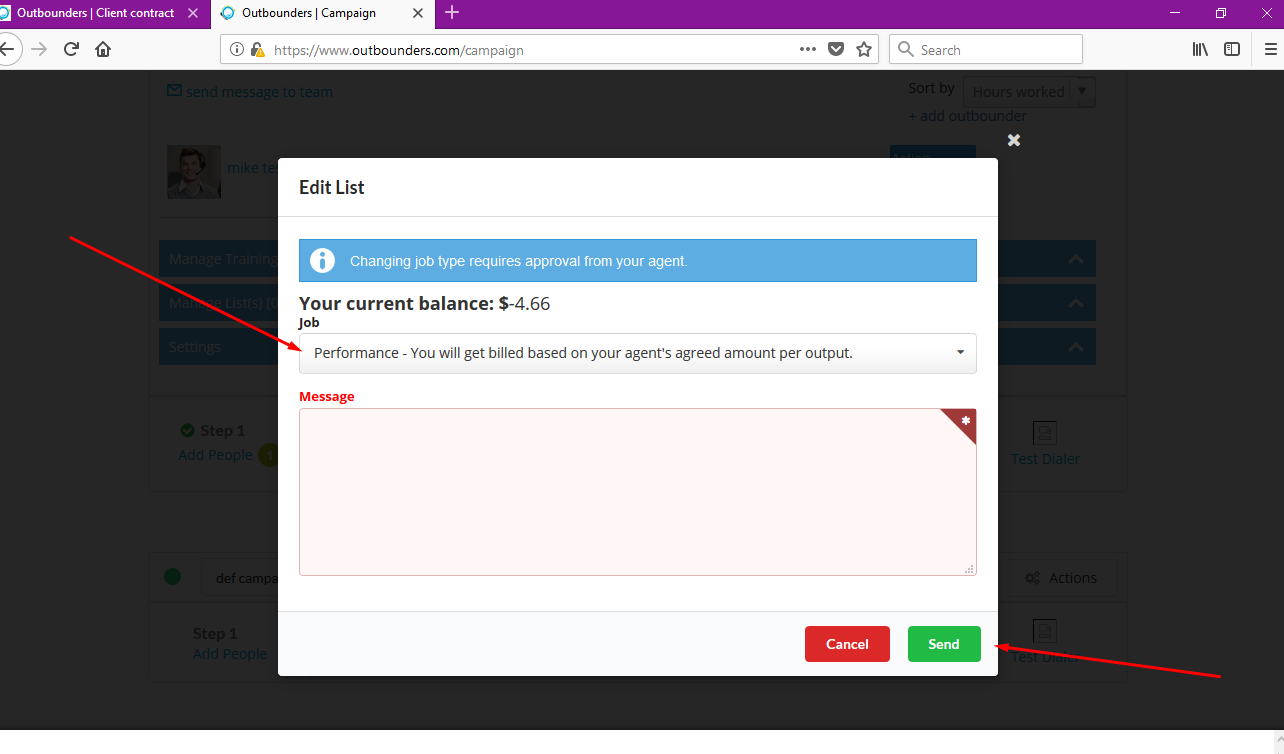Click the search magnifier icon
The image size is (1284, 754).
click(906, 49)
